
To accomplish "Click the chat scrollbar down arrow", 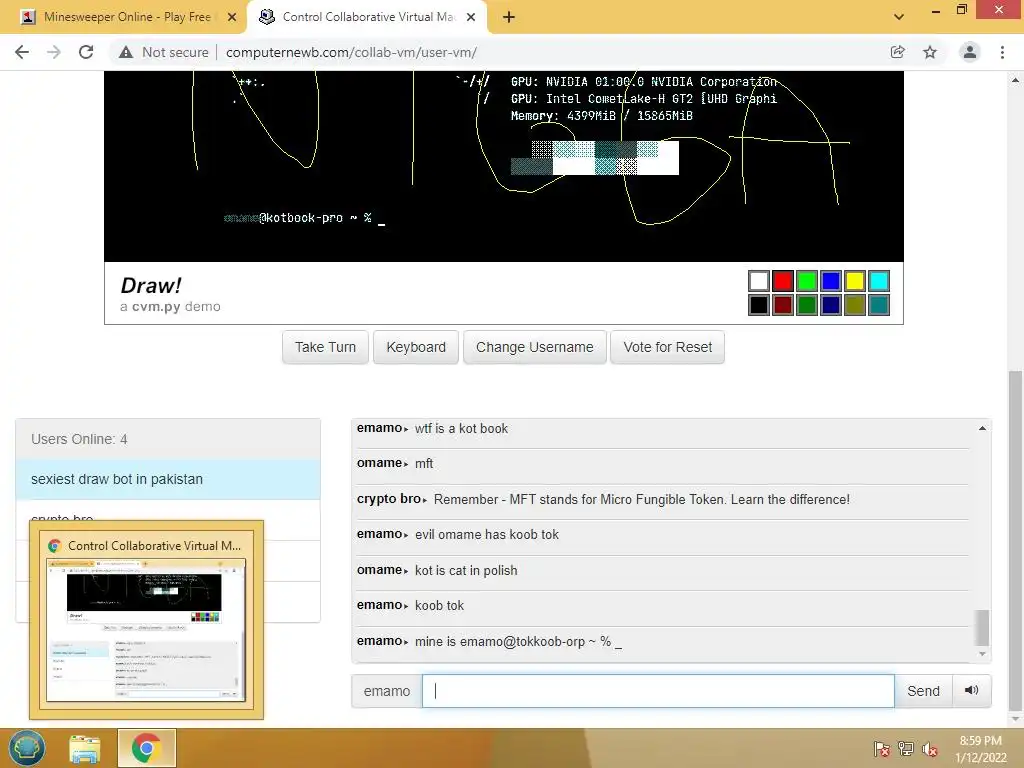I will click(x=982, y=654).
